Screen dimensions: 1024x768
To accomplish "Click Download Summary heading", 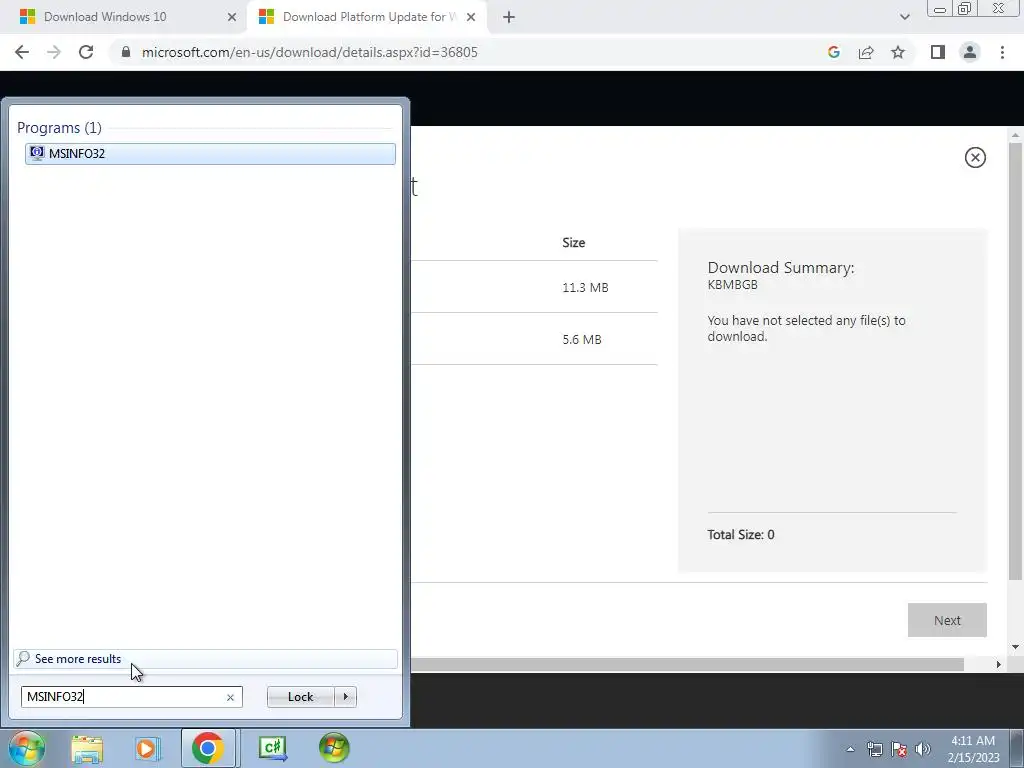I will 780,268.
